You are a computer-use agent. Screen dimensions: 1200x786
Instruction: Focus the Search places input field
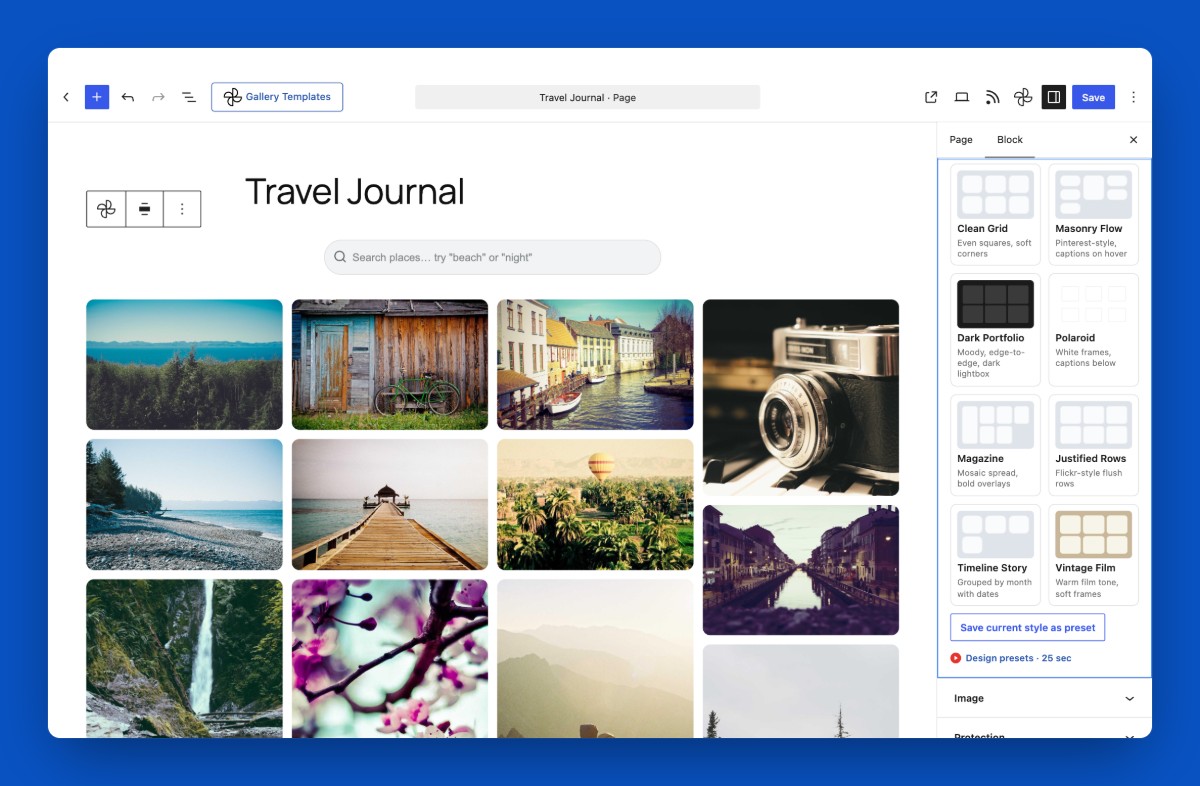pyautogui.click(x=492, y=257)
